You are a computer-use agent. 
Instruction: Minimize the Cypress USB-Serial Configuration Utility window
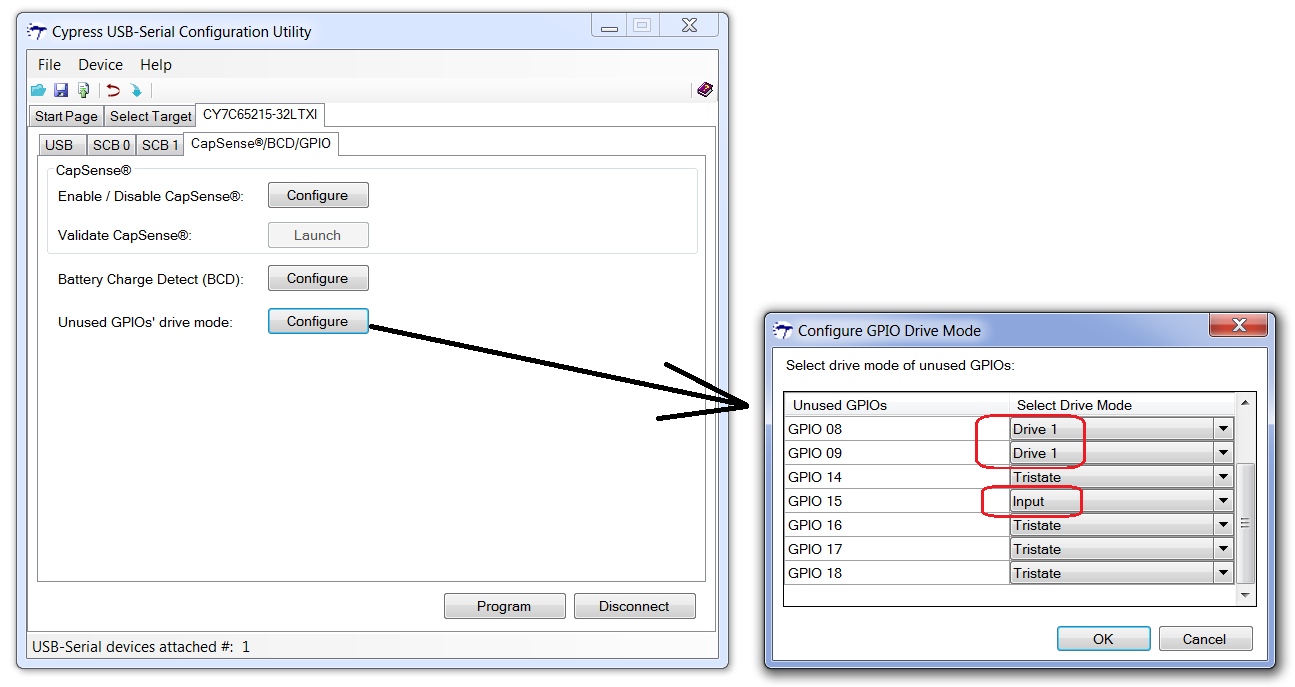[607, 25]
